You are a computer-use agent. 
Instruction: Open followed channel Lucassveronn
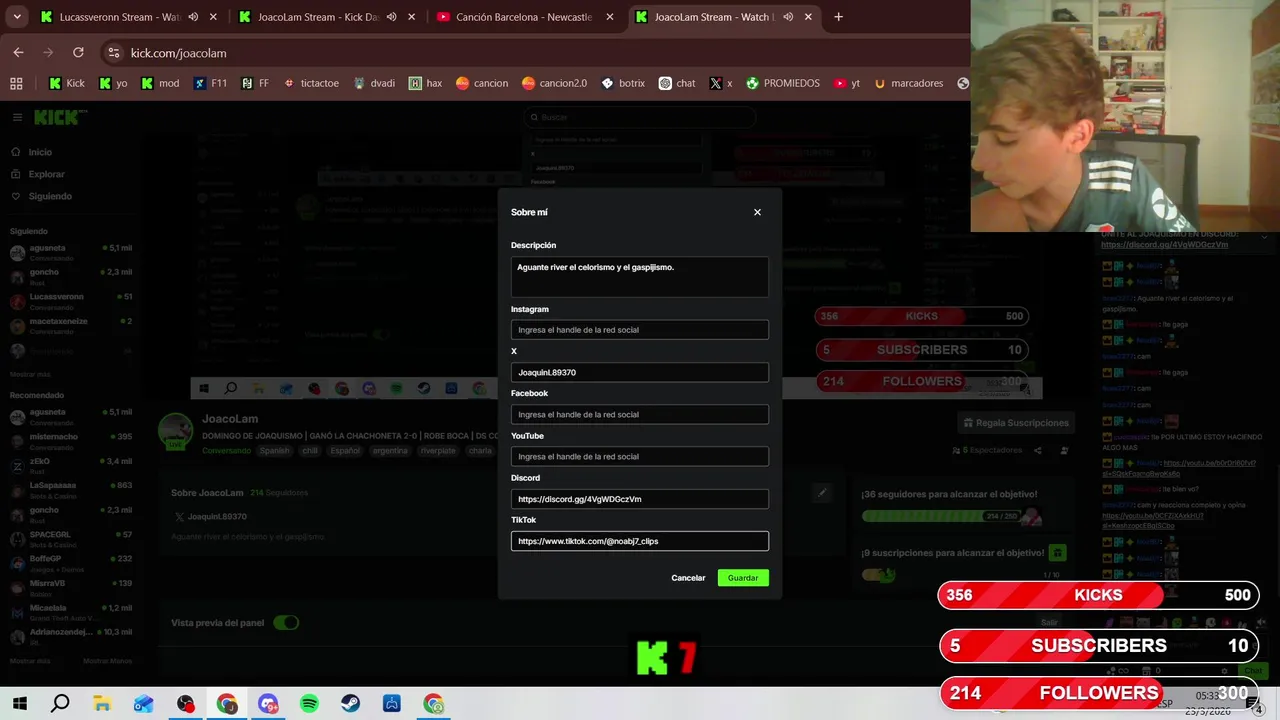tap(70, 301)
